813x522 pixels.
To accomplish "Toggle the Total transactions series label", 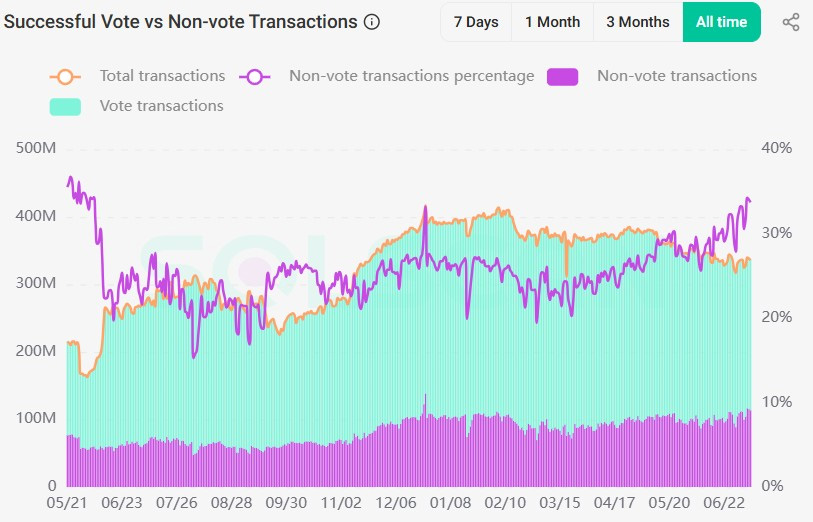I will [x=162, y=76].
